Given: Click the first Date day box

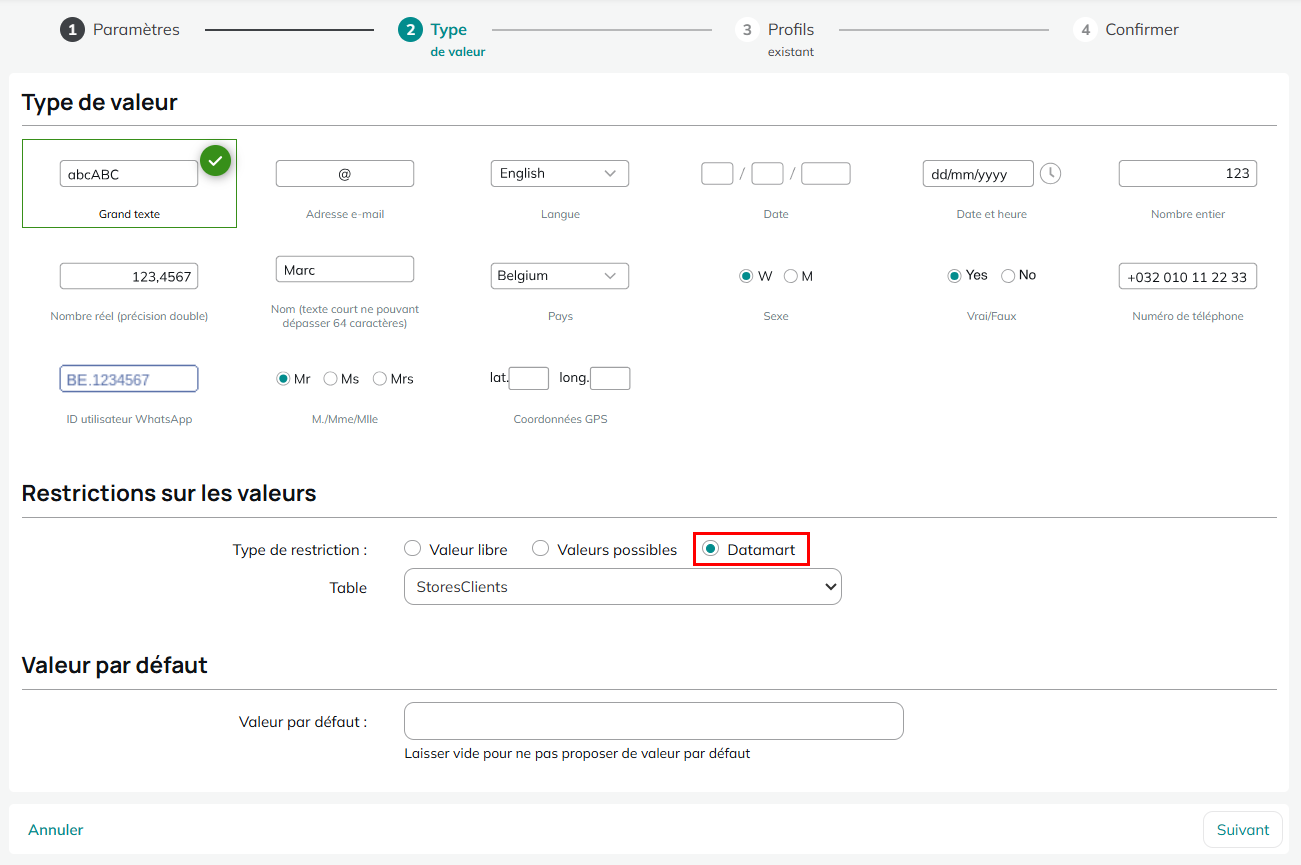Looking at the screenshot, I should [718, 173].
